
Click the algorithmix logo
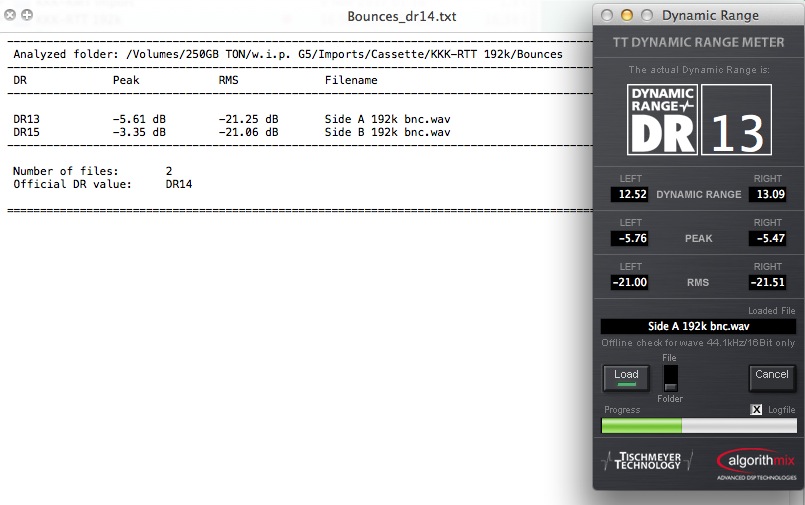click(x=756, y=464)
